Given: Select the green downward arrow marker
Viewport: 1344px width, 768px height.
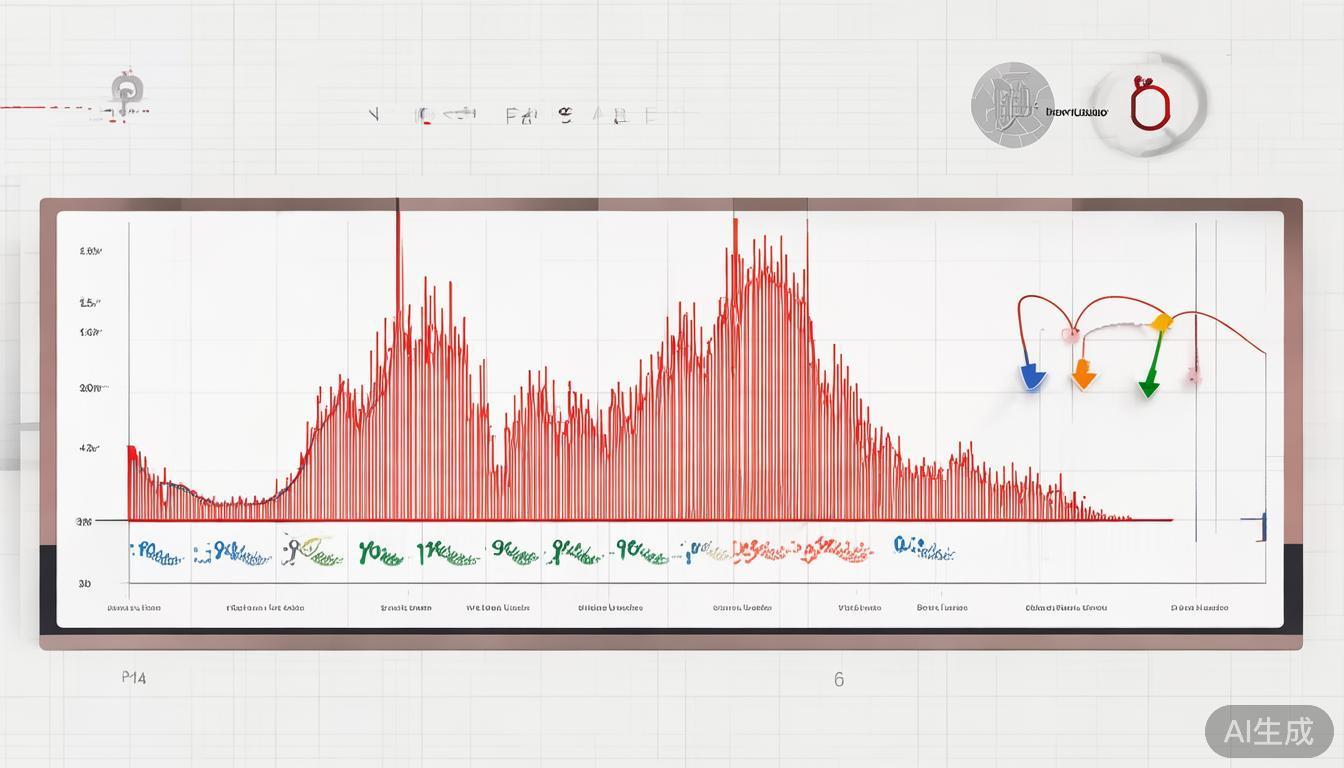Looking at the screenshot, I should coord(1149,384).
